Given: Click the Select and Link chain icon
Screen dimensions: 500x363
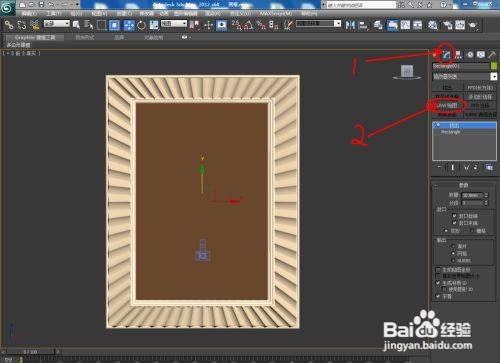Looking at the screenshot, I should coord(9,25).
